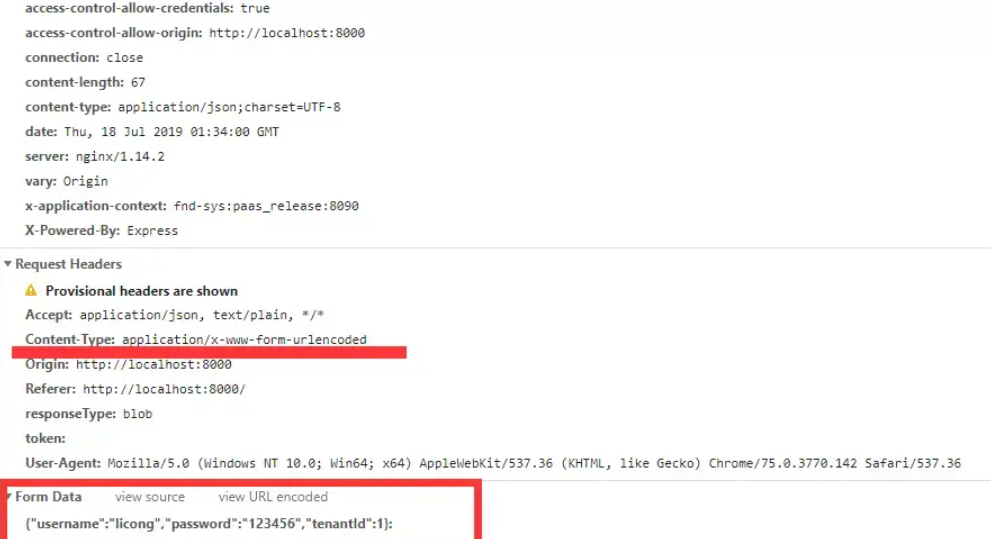The height and width of the screenshot is (539, 991).
Task: Switch to view URL encoded
Action: point(273,497)
